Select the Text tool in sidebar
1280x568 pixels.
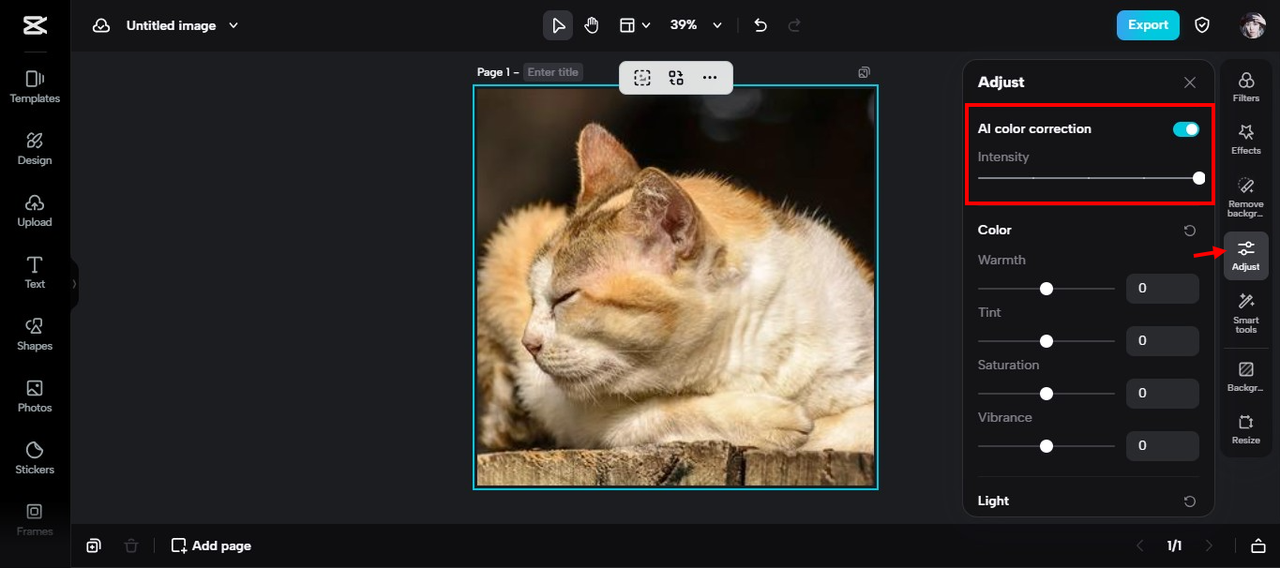tap(35, 272)
